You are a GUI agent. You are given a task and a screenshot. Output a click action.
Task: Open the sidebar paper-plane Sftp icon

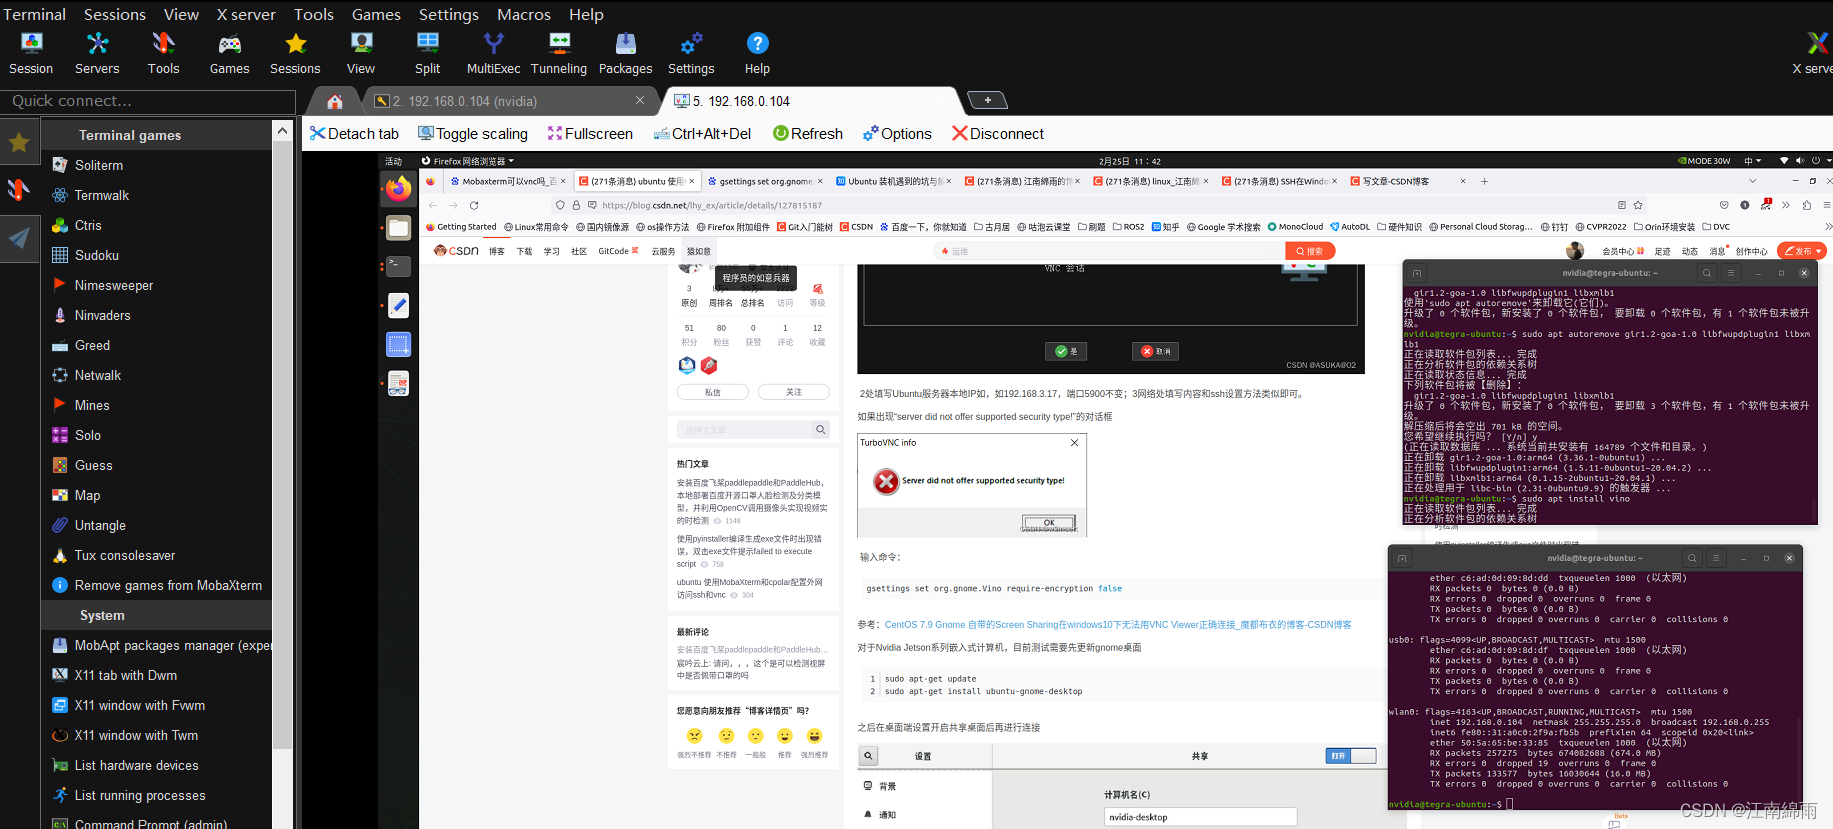point(19,238)
